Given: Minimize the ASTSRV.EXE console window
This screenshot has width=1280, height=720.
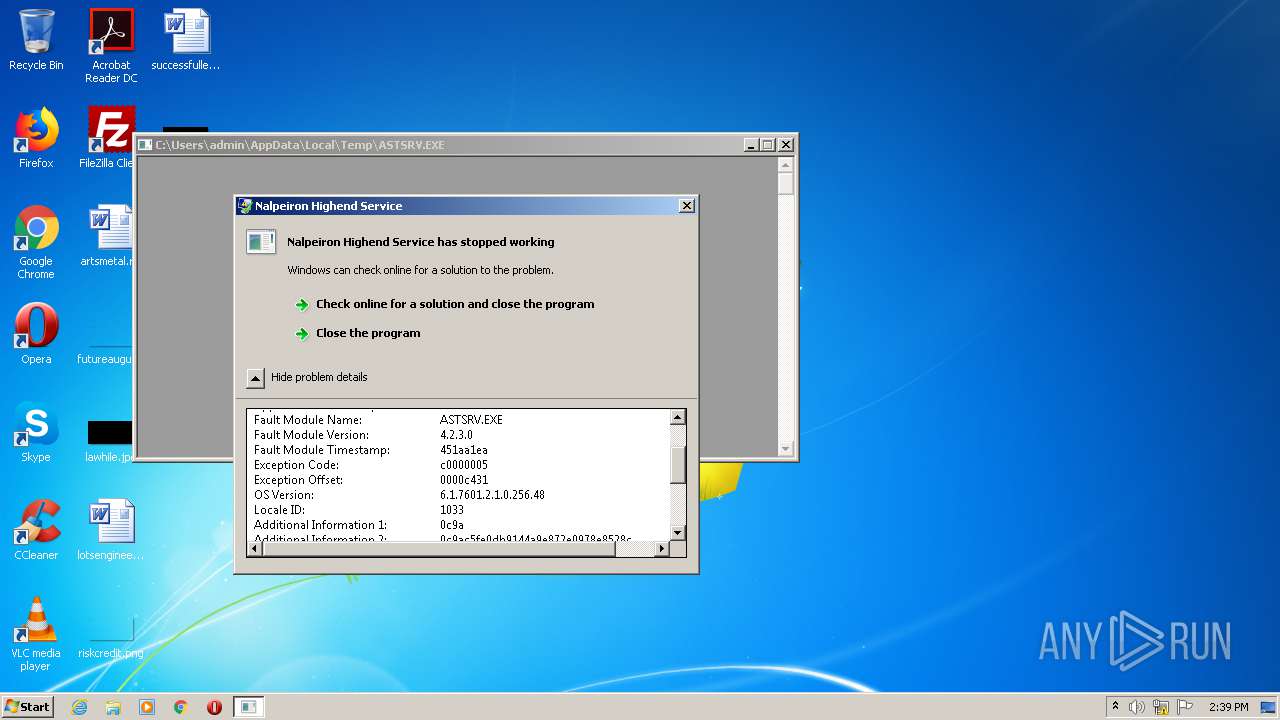Looking at the screenshot, I should pos(751,145).
